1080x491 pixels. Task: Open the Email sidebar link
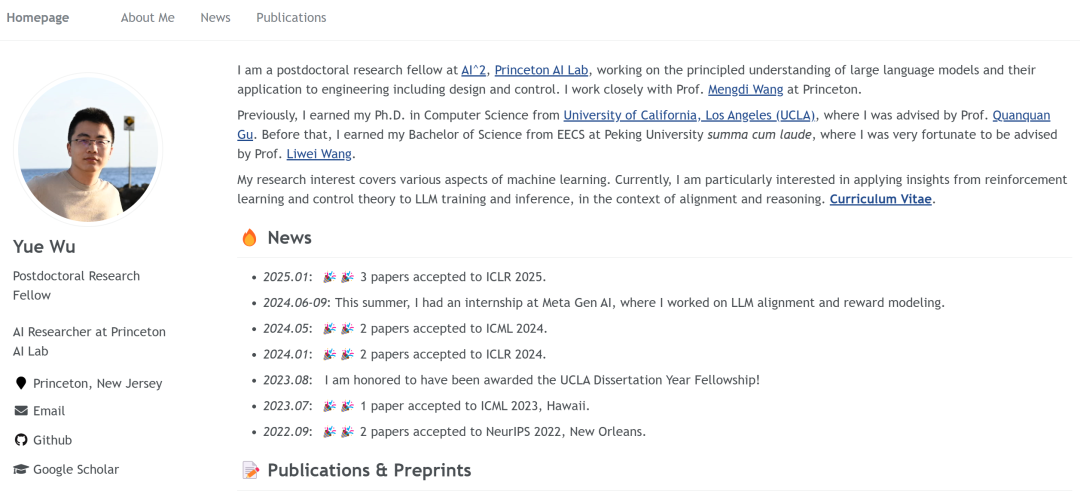point(49,411)
